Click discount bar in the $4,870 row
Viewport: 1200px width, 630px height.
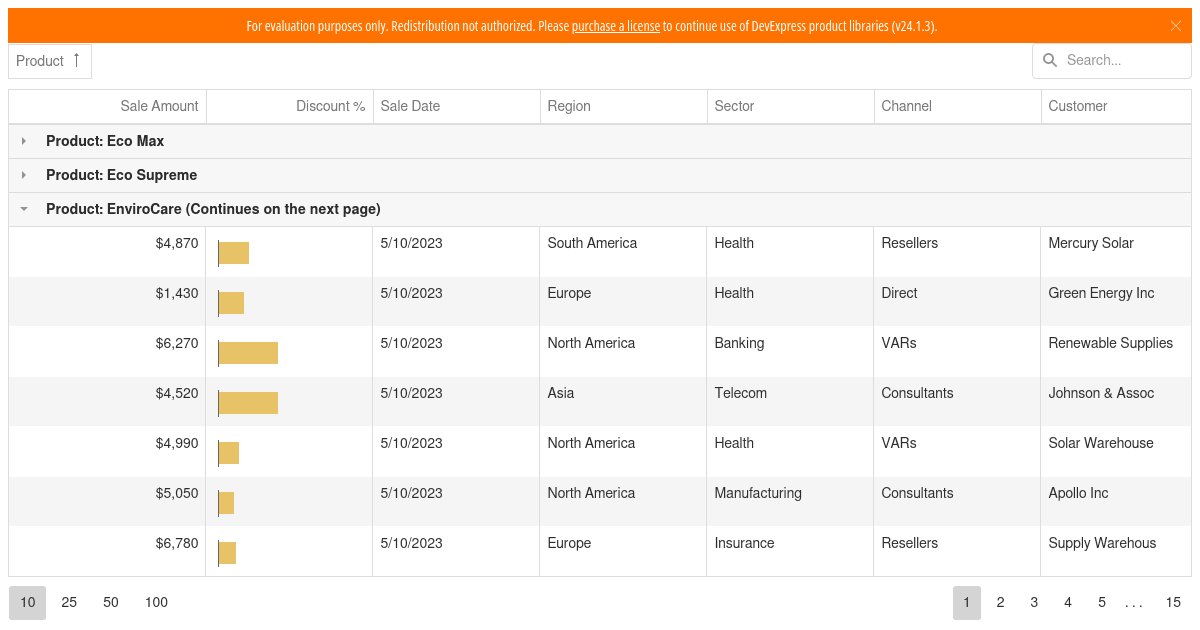pyautogui.click(x=233, y=253)
